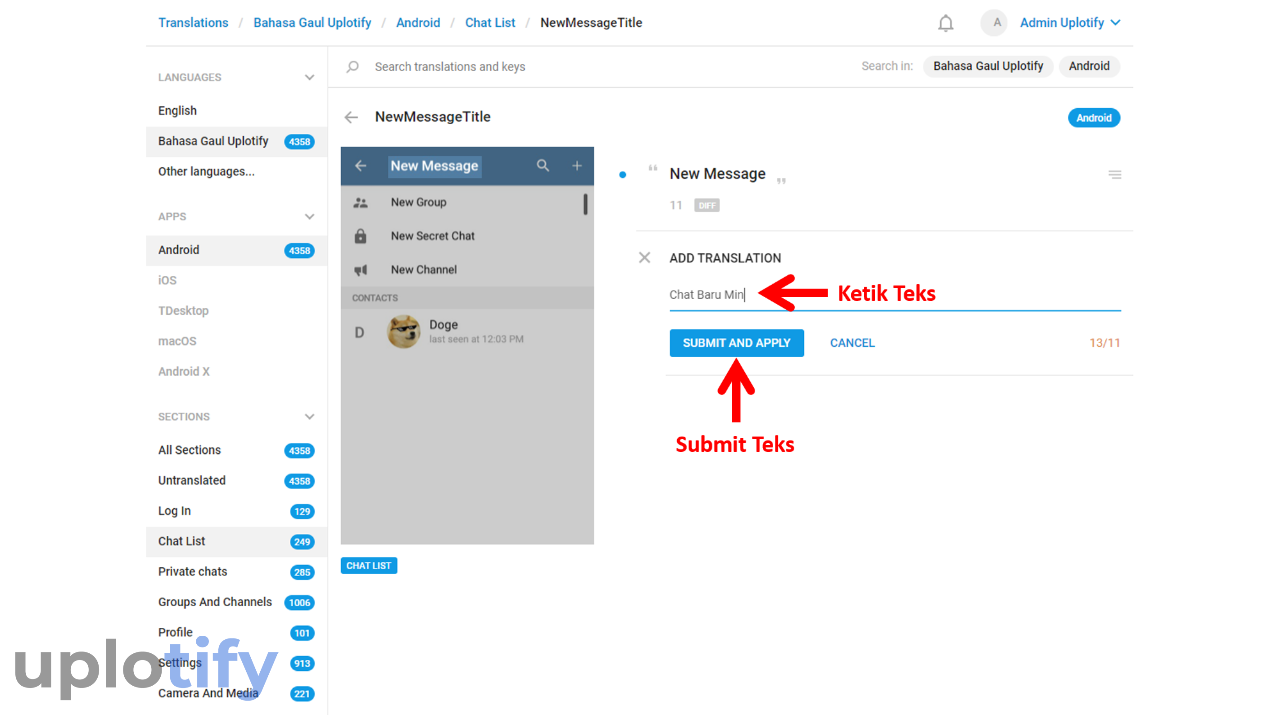Open Private chats section
The height and width of the screenshot is (715, 1280).
[x=236, y=572]
